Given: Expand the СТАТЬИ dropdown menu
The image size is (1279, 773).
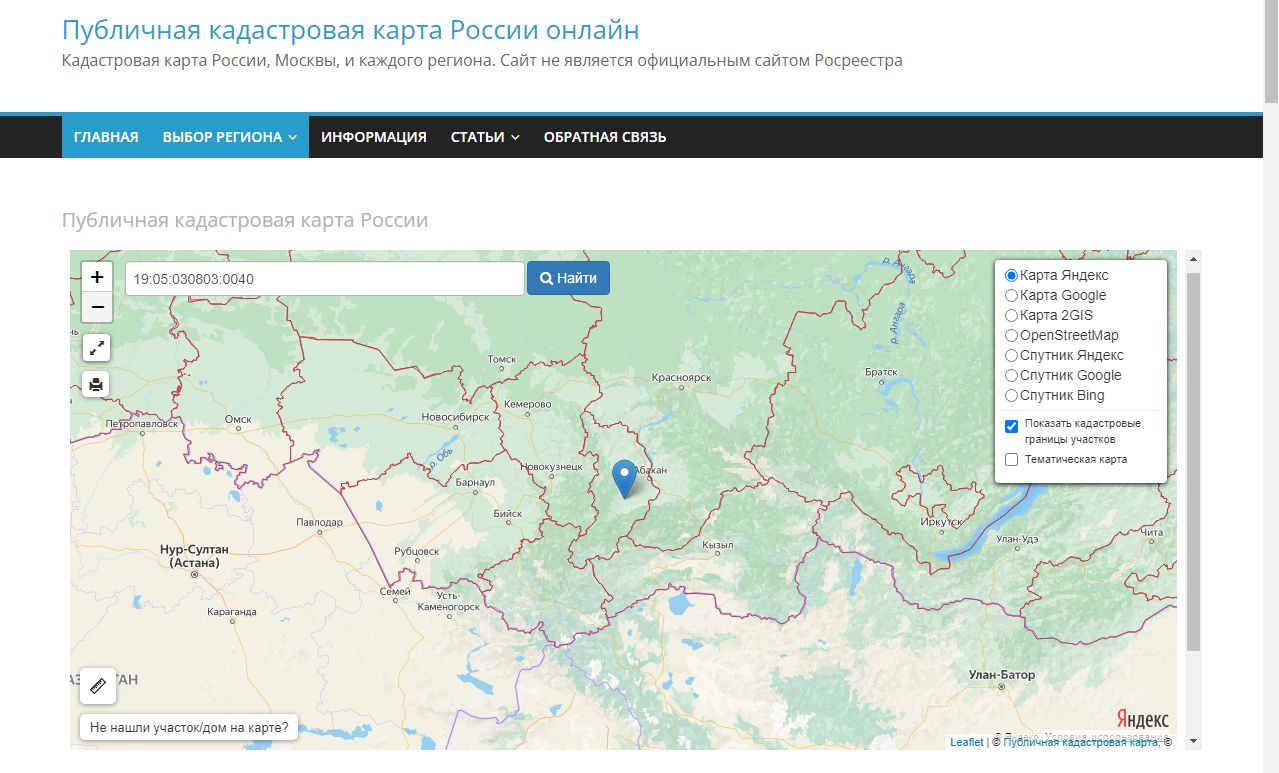Looking at the screenshot, I should [485, 137].
